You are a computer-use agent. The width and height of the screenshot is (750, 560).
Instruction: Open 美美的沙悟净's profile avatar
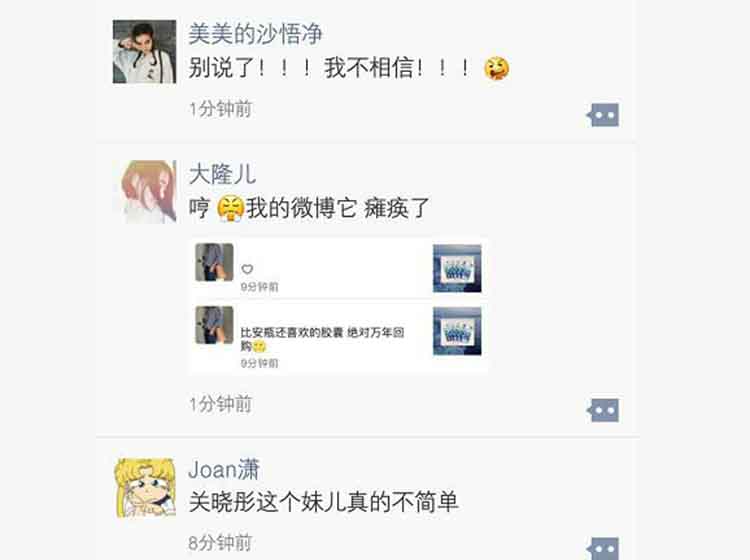coord(144,52)
